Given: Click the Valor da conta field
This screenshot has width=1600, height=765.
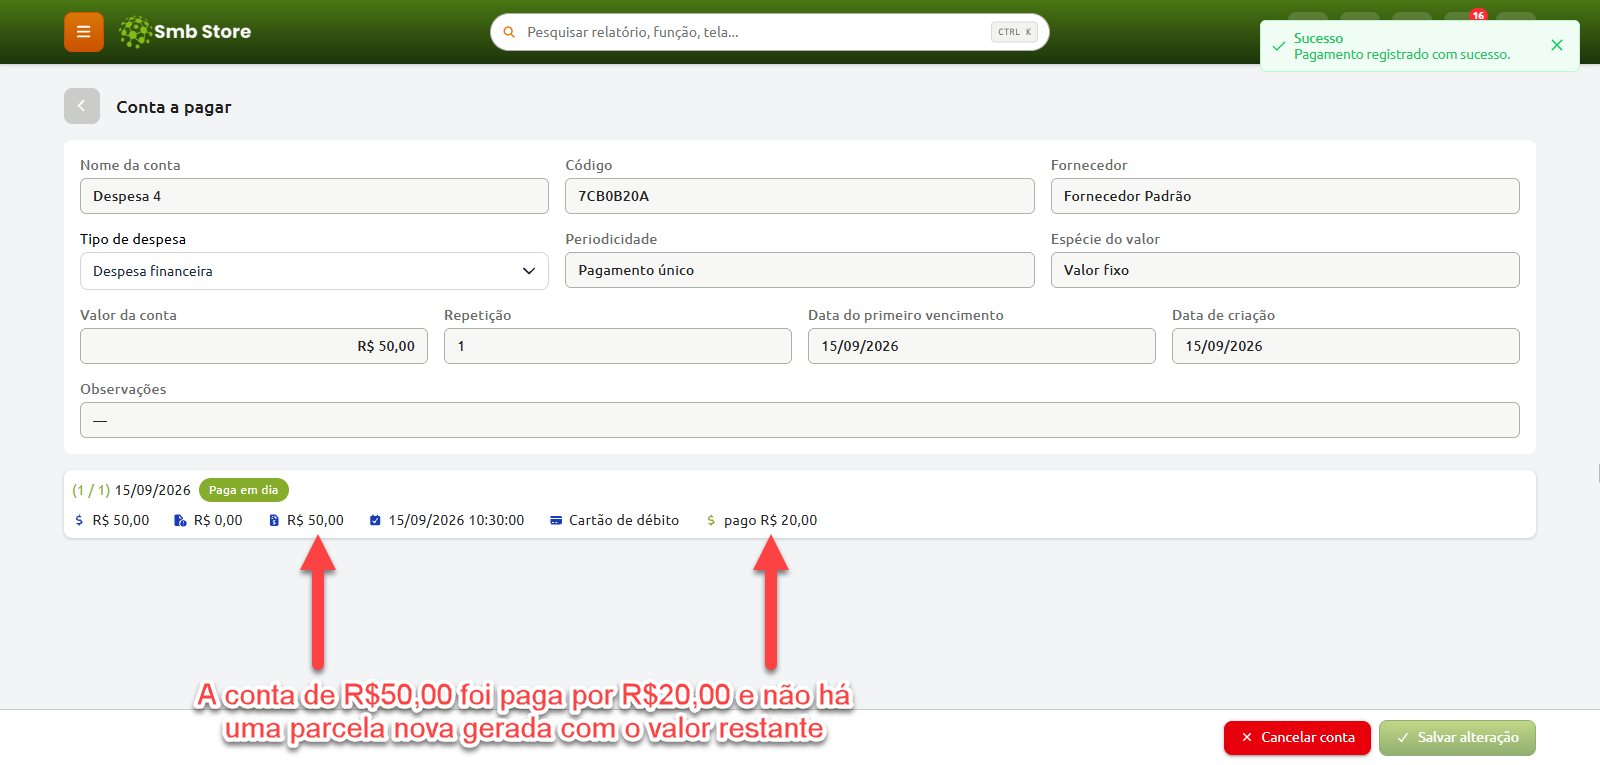Looking at the screenshot, I should pos(254,346).
